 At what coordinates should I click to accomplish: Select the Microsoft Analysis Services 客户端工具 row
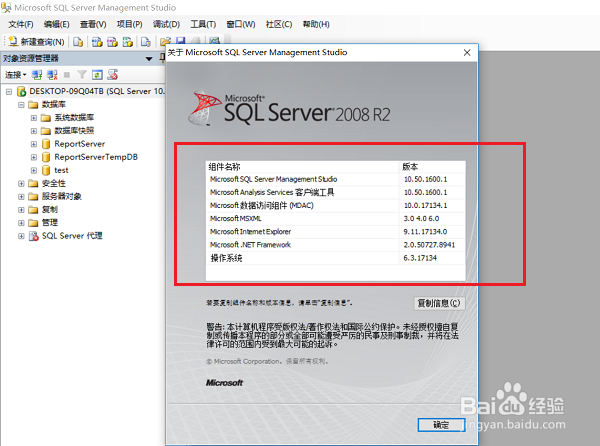[x=336, y=192]
